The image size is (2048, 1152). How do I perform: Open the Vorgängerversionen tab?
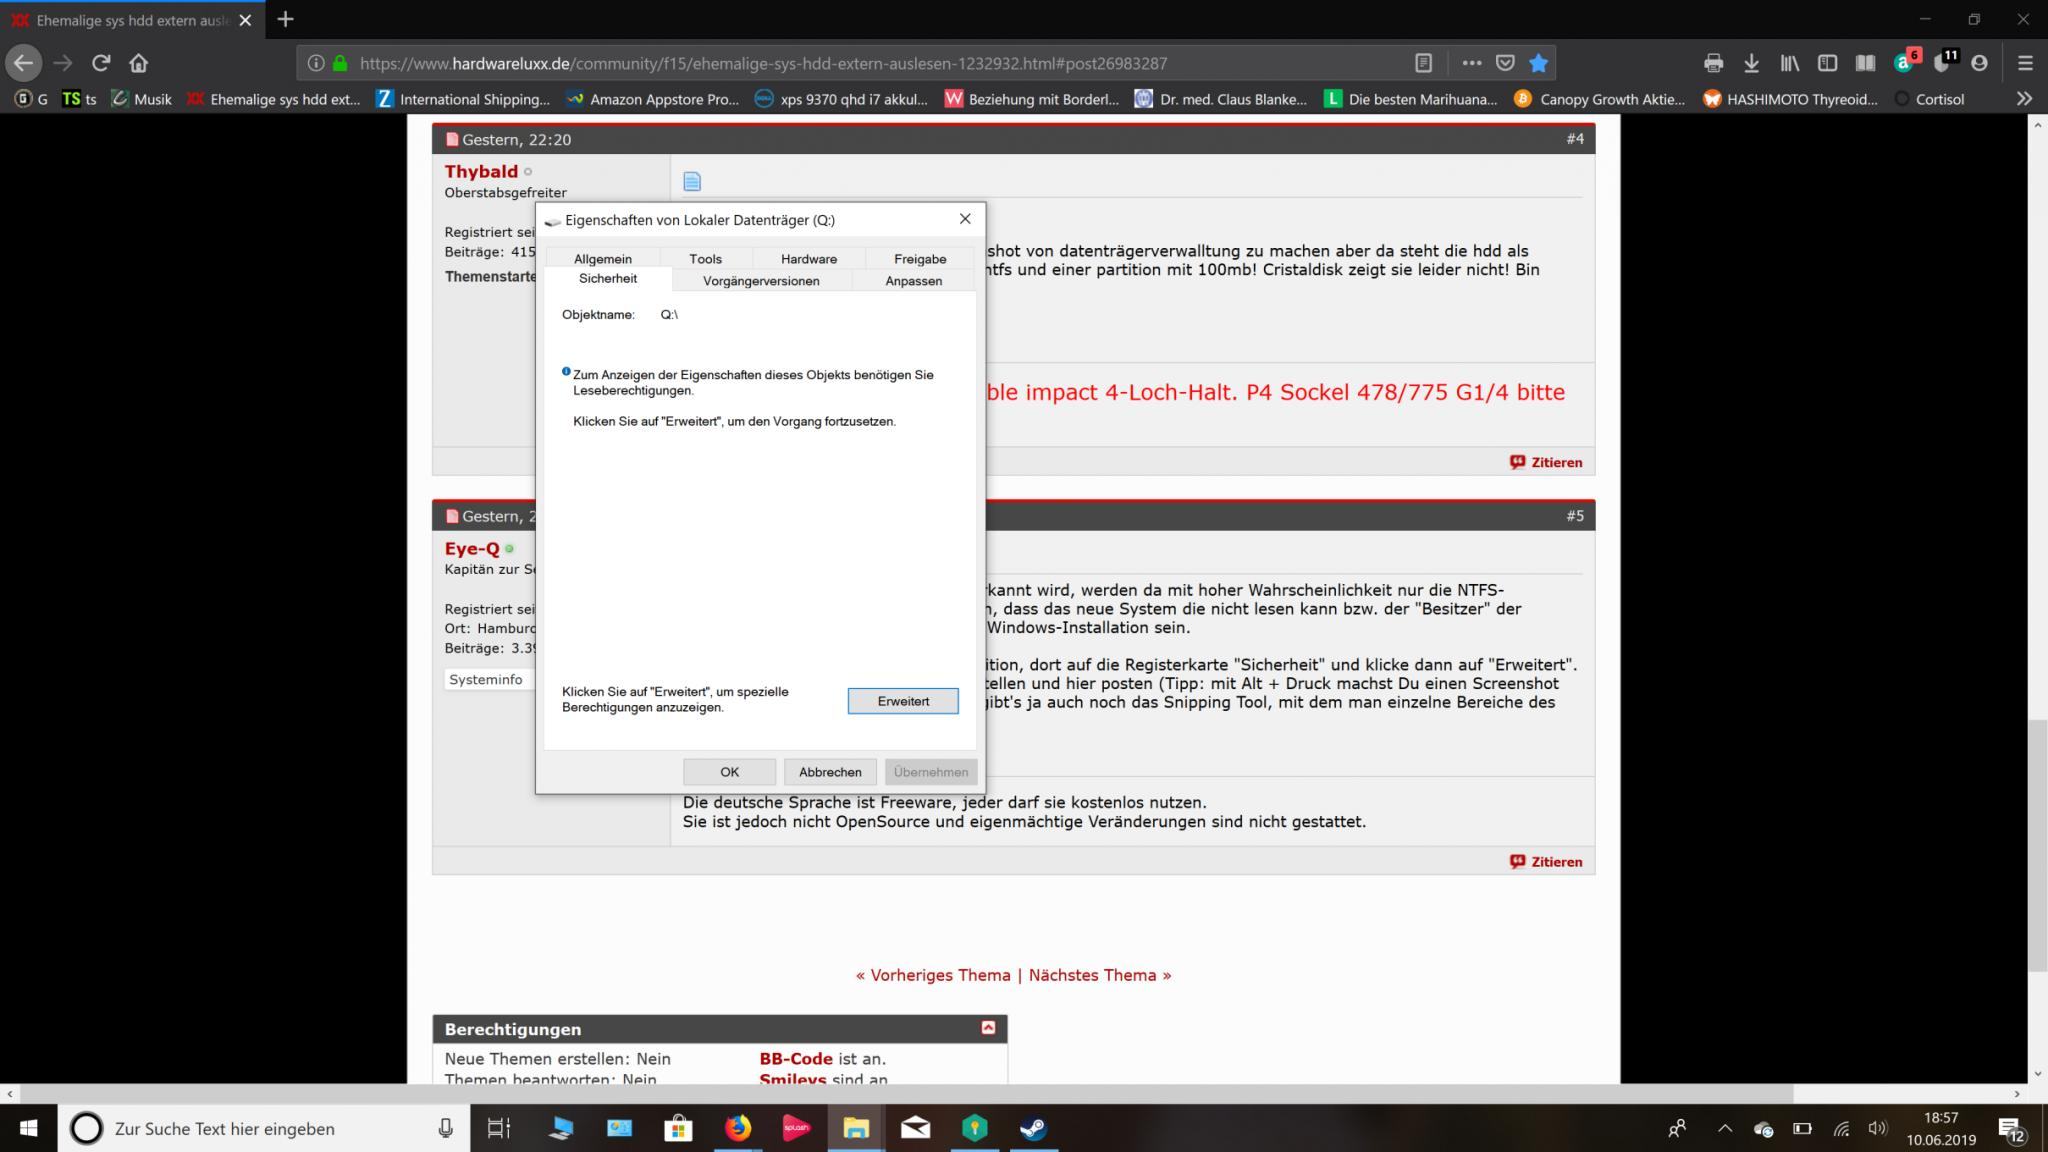[760, 281]
